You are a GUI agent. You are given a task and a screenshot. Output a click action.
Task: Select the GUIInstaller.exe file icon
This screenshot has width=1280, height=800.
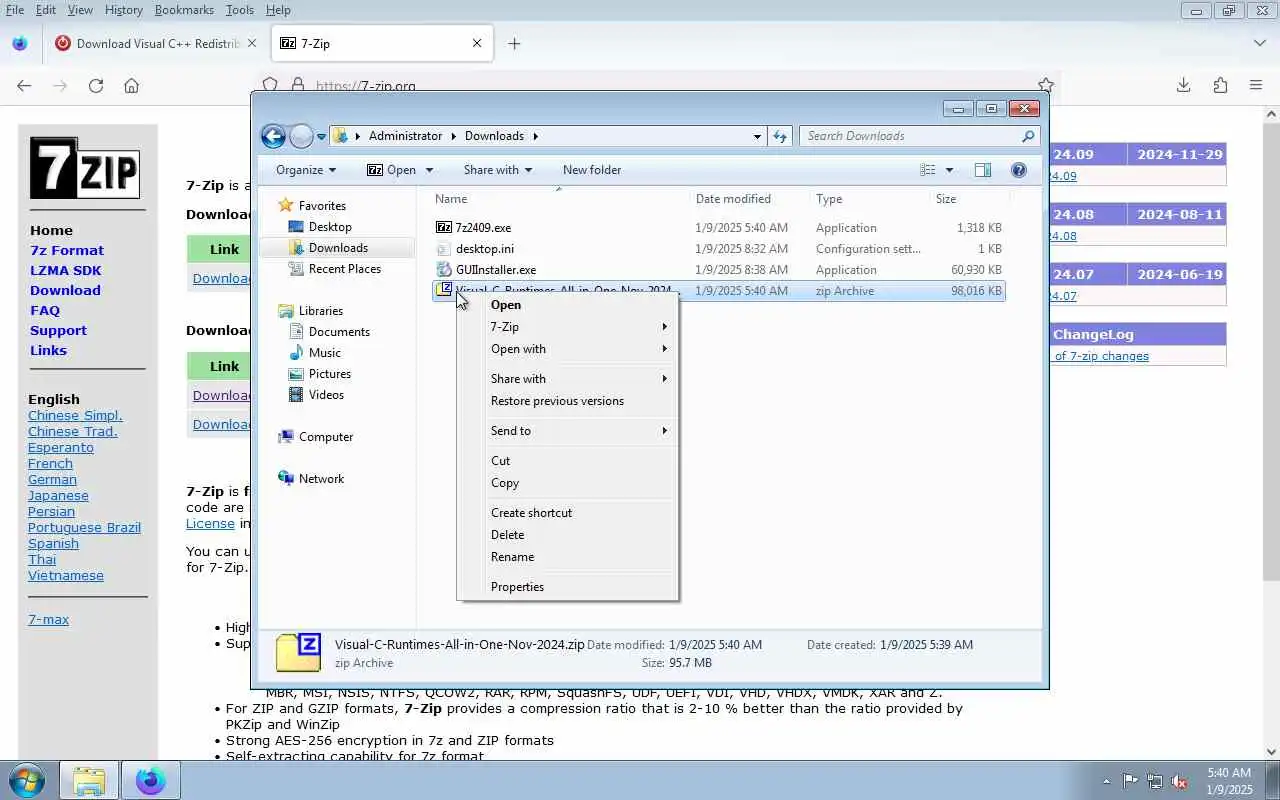(444, 270)
